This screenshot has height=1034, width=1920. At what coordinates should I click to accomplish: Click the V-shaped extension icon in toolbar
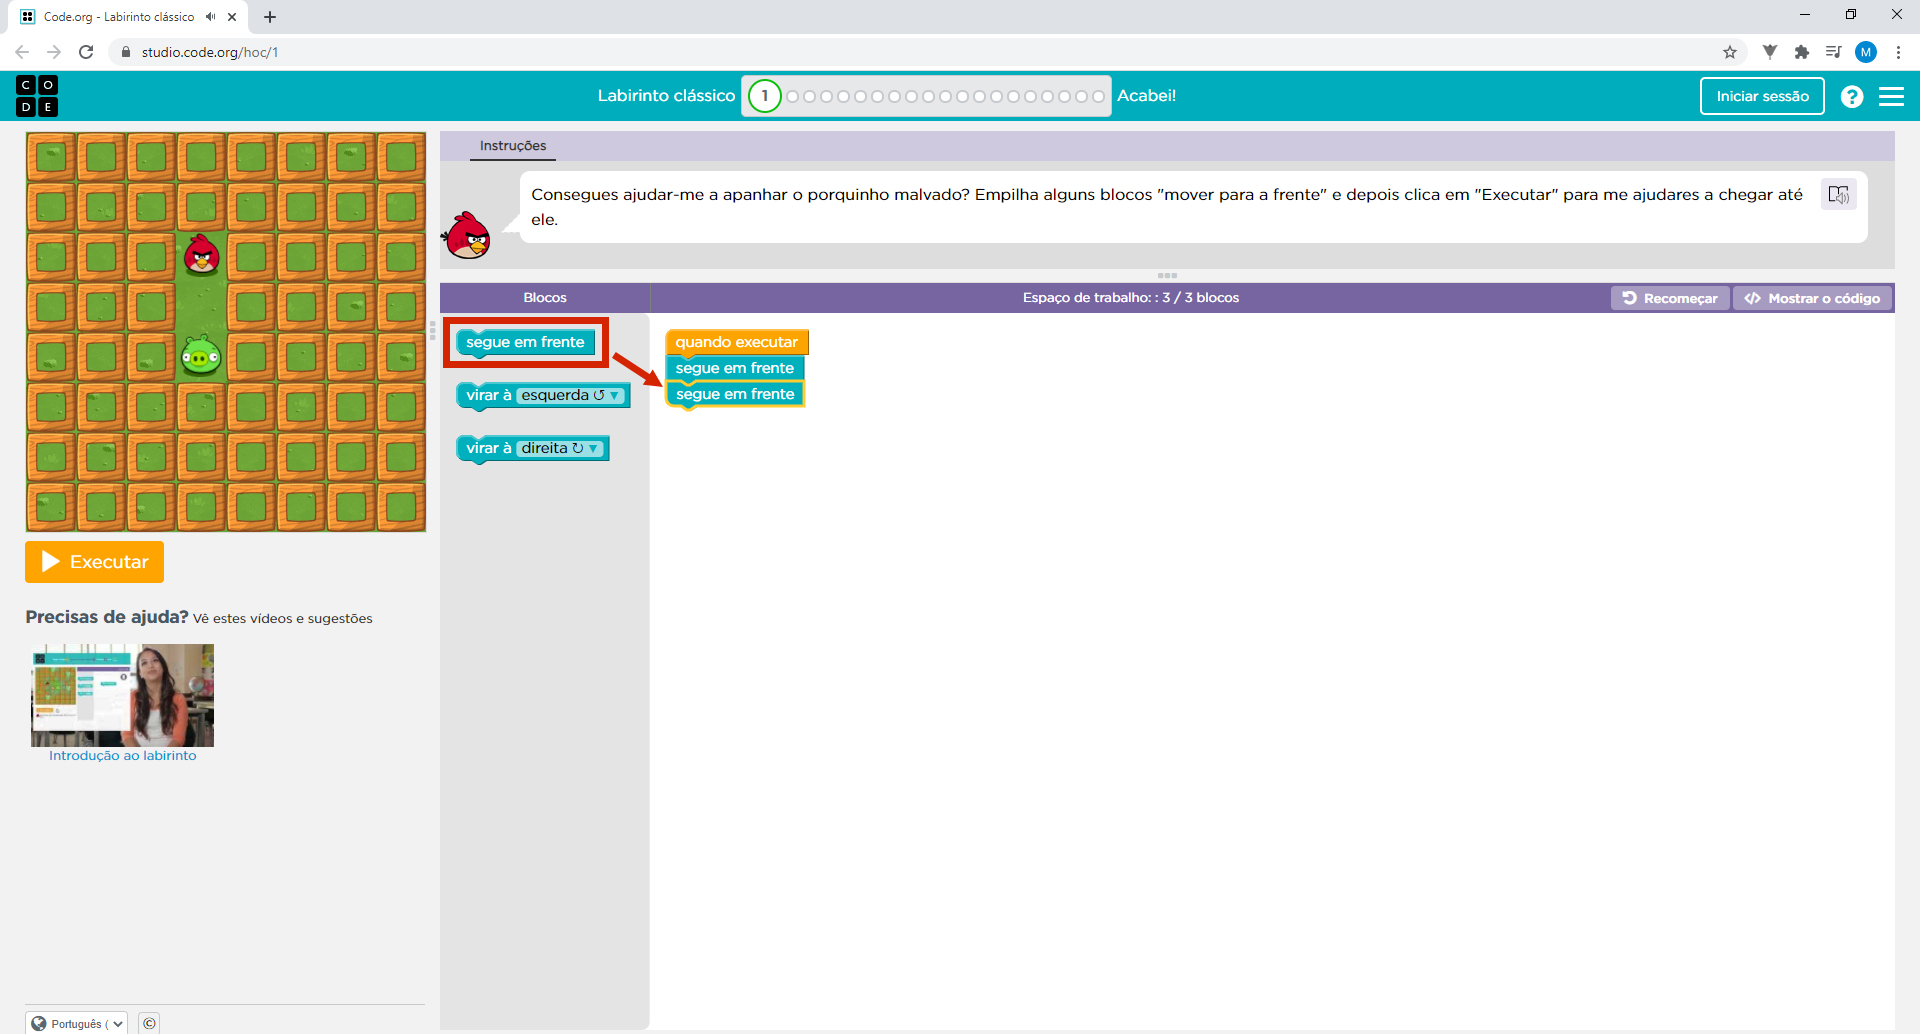click(1770, 52)
